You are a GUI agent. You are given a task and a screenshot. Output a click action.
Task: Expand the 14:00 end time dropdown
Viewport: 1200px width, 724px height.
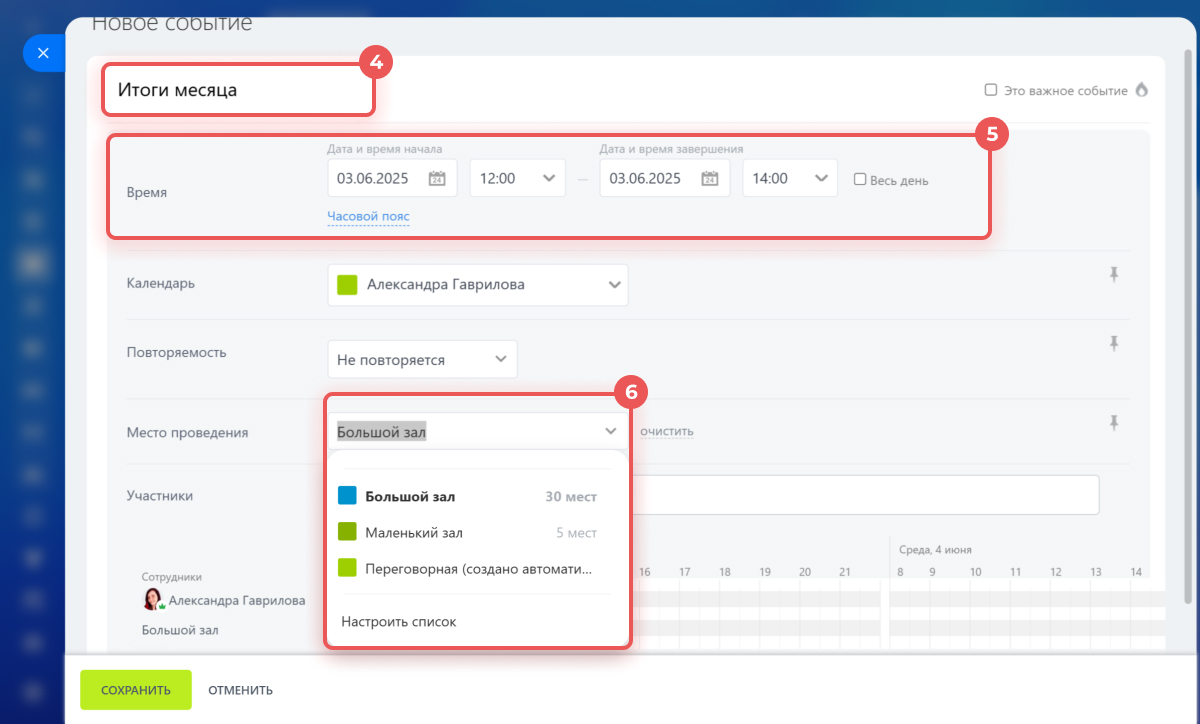(x=790, y=178)
